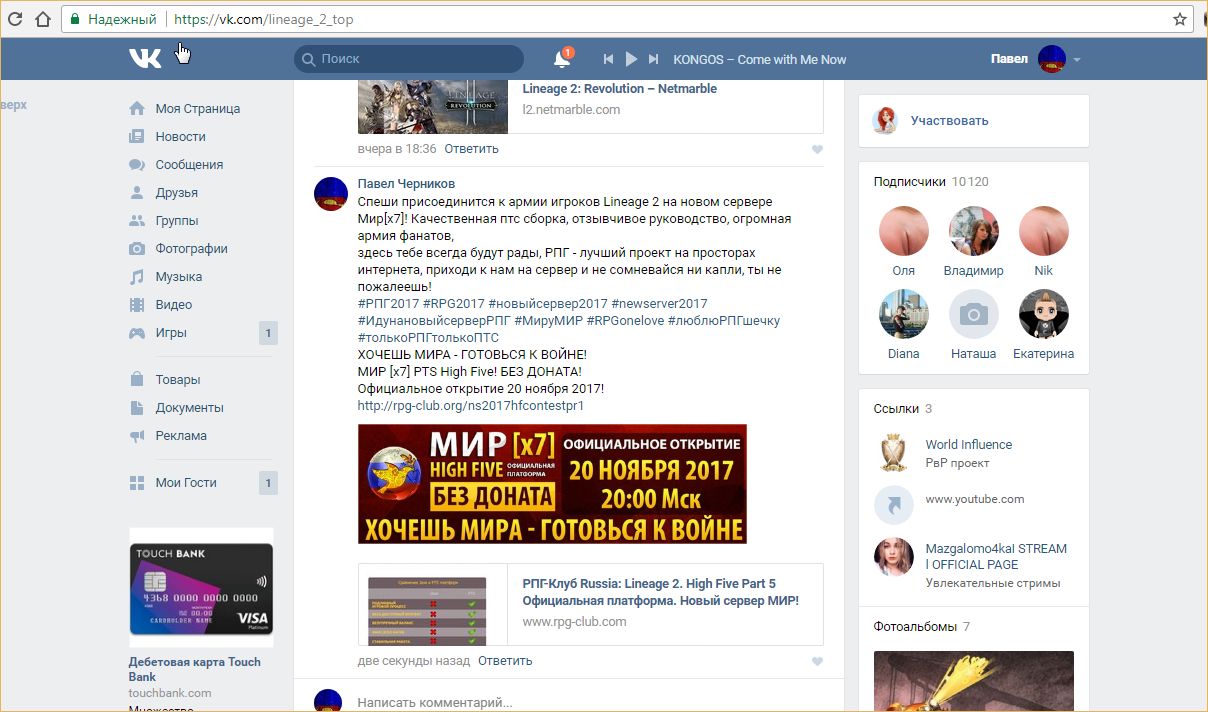
Task: Open rpg-club.org ns2017hfcontestpr1 link
Action: tap(471, 405)
